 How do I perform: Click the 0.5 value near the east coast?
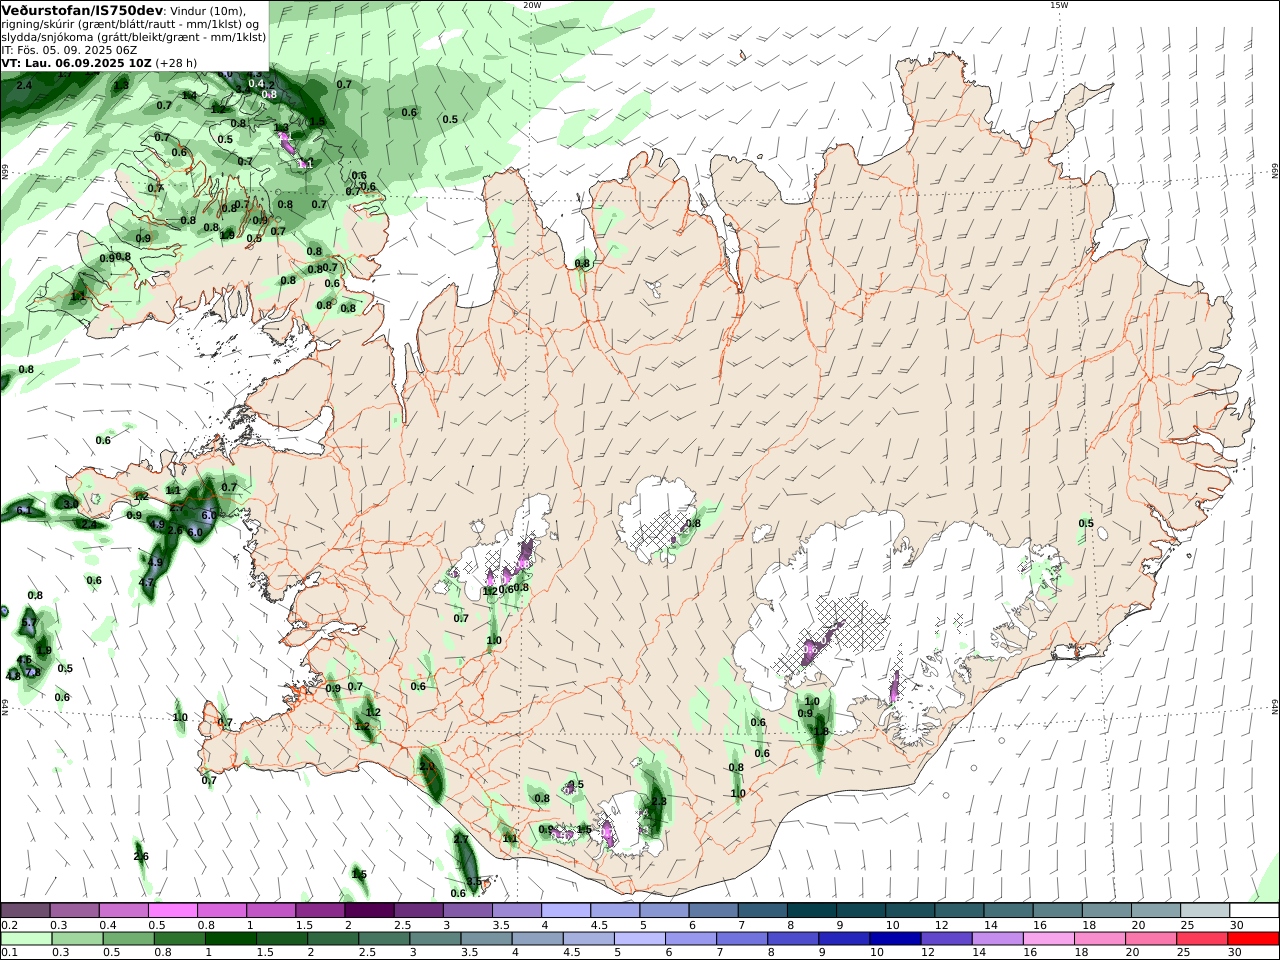1086,523
